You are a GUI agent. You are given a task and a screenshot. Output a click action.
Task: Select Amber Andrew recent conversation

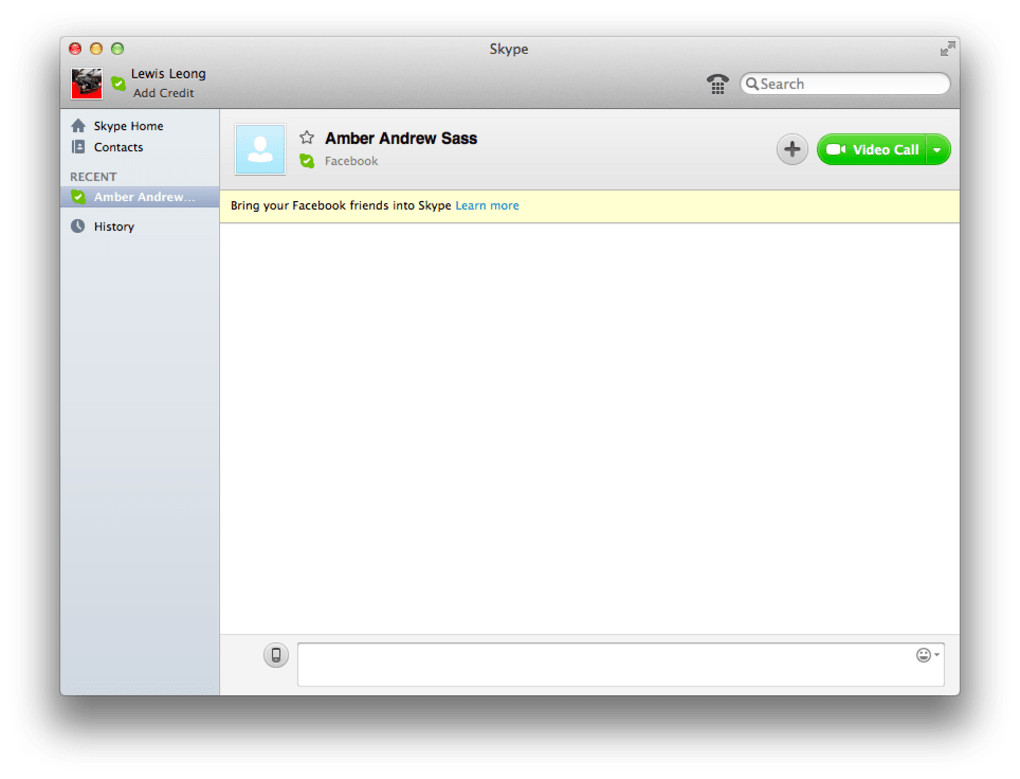point(140,197)
